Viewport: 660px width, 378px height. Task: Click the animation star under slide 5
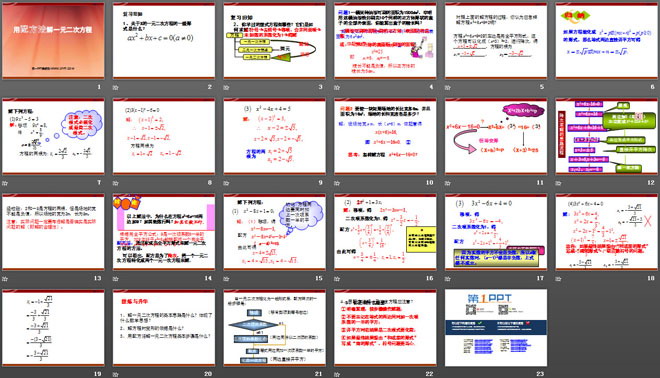tap(447, 88)
